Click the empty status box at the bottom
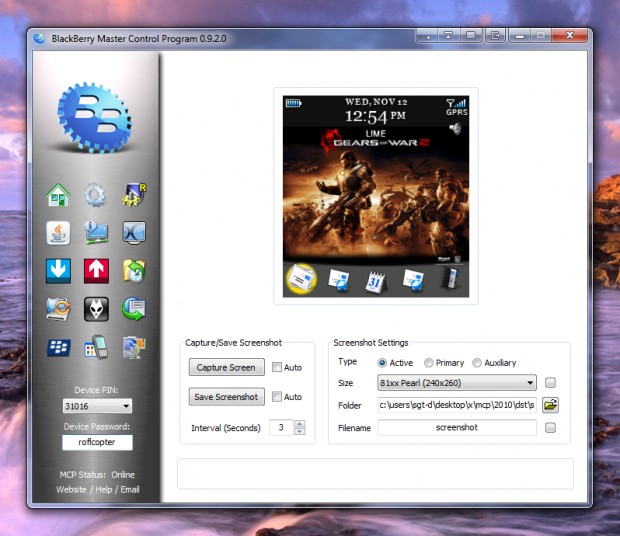Viewport: 620px width, 536px height. pyautogui.click(x=375, y=474)
